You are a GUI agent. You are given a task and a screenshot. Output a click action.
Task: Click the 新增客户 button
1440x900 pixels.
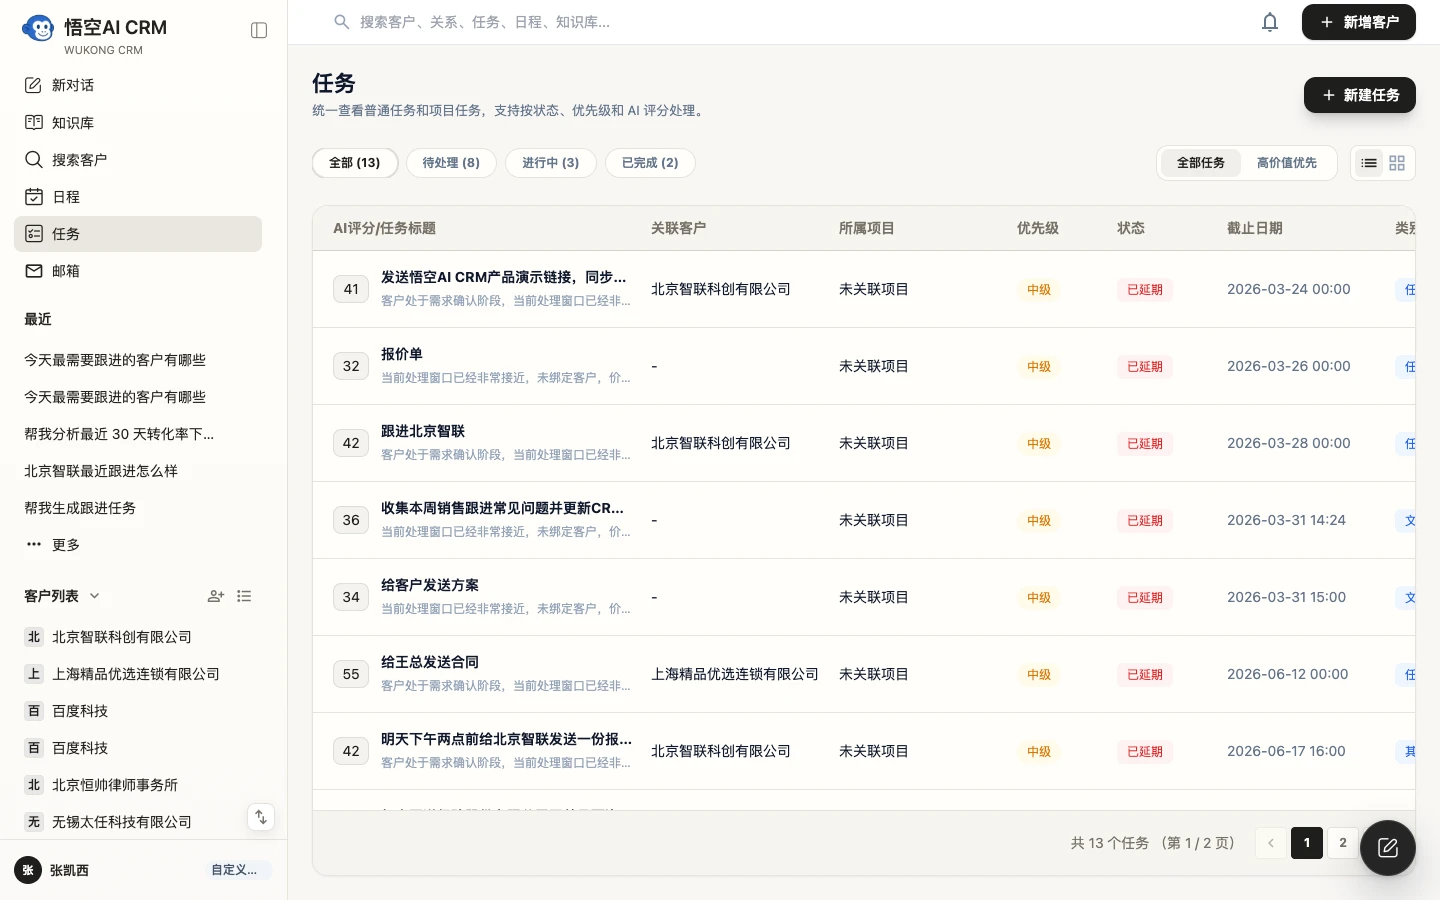(1358, 22)
